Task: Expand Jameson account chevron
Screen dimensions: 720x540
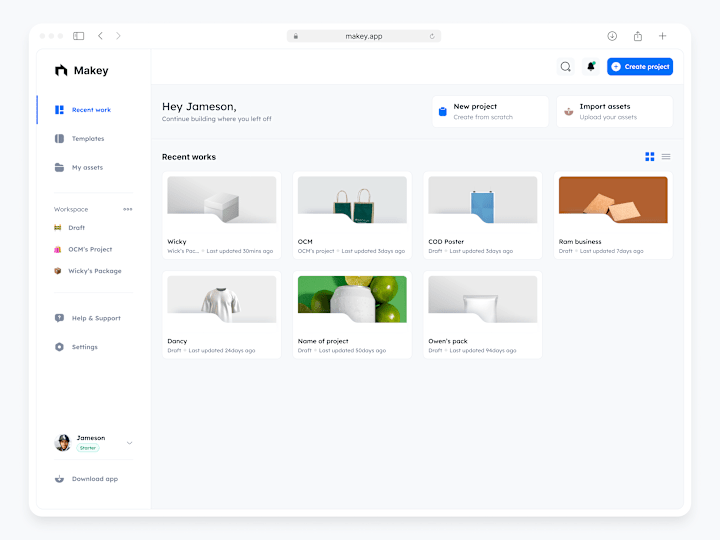Action: (x=129, y=443)
